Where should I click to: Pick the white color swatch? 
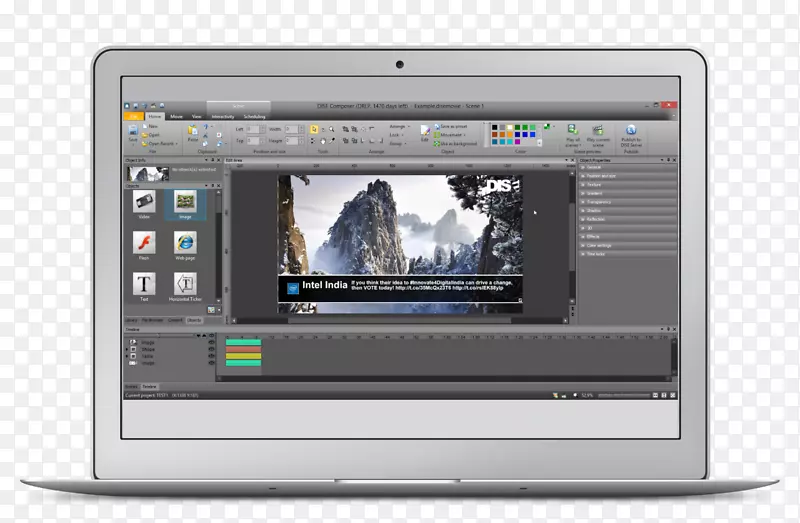point(509,128)
